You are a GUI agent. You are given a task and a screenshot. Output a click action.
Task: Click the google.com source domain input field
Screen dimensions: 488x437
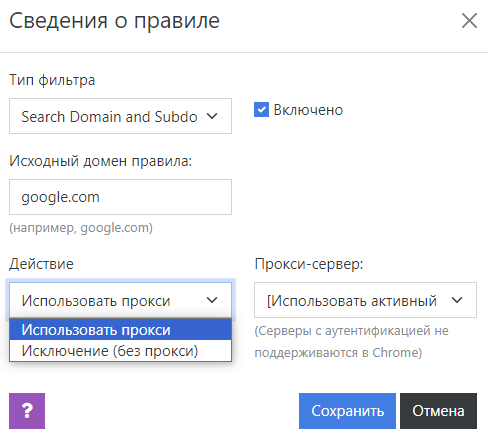click(x=120, y=197)
